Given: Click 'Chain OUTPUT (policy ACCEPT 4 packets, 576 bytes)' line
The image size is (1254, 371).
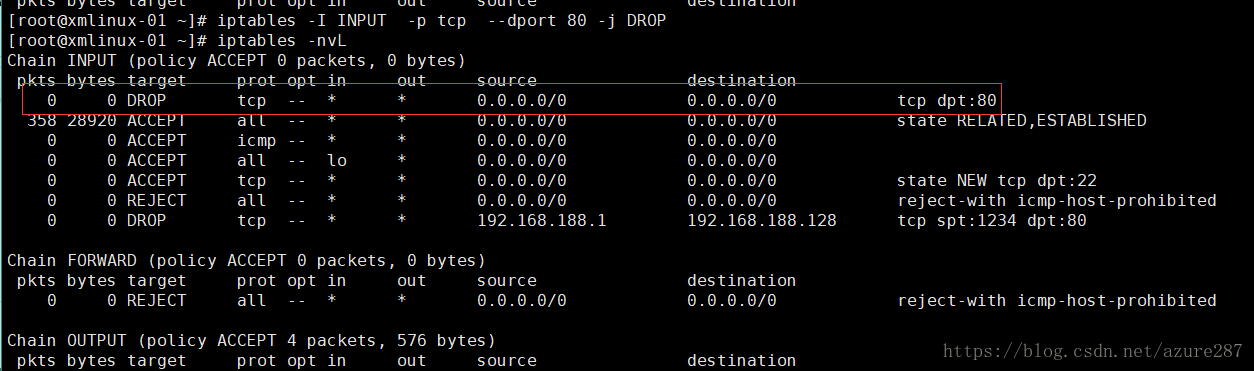Looking at the screenshot, I should (252, 341).
